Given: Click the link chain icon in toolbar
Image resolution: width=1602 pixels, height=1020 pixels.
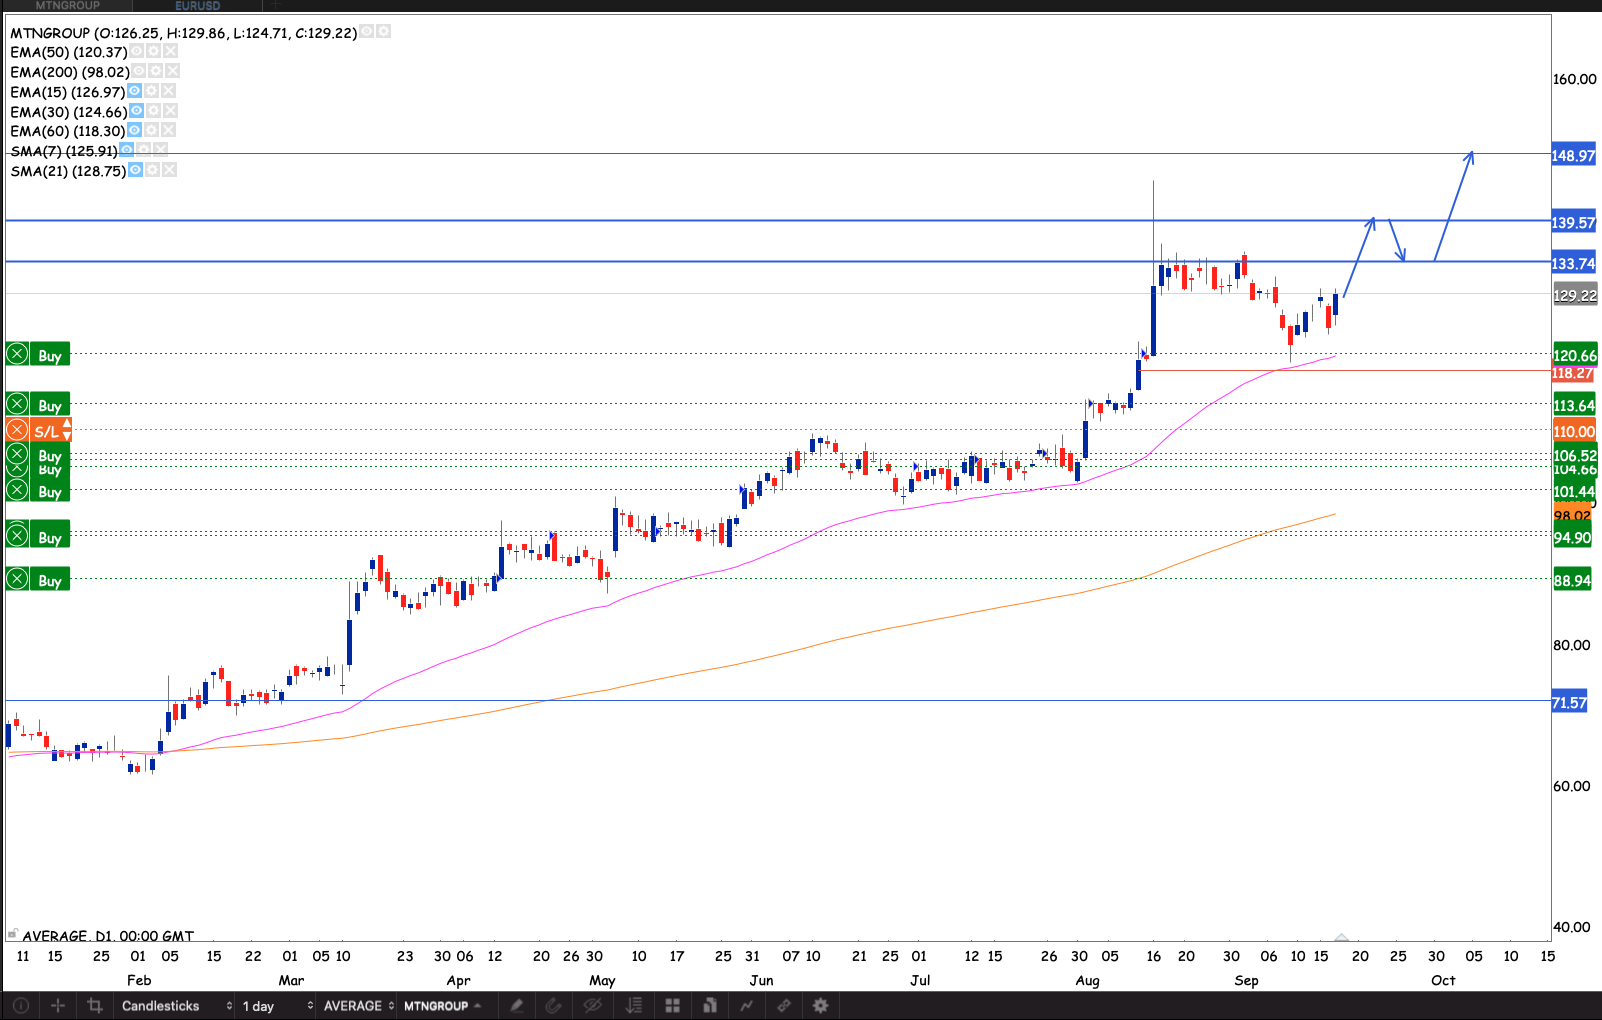Looking at the screenshot, I should [784, 1006].
